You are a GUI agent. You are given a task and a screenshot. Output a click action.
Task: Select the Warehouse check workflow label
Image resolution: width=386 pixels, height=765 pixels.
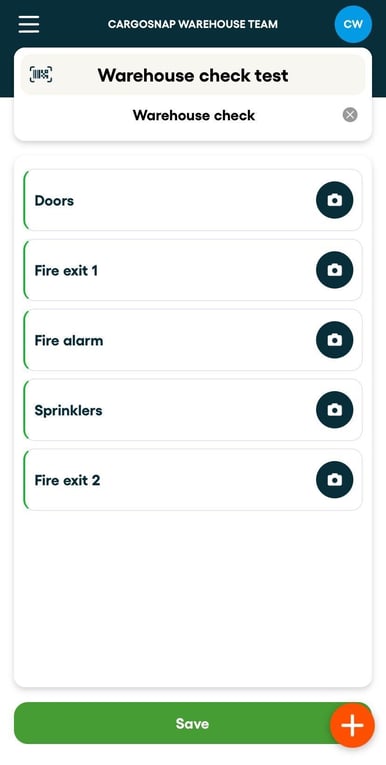click(x=194, y=116)
